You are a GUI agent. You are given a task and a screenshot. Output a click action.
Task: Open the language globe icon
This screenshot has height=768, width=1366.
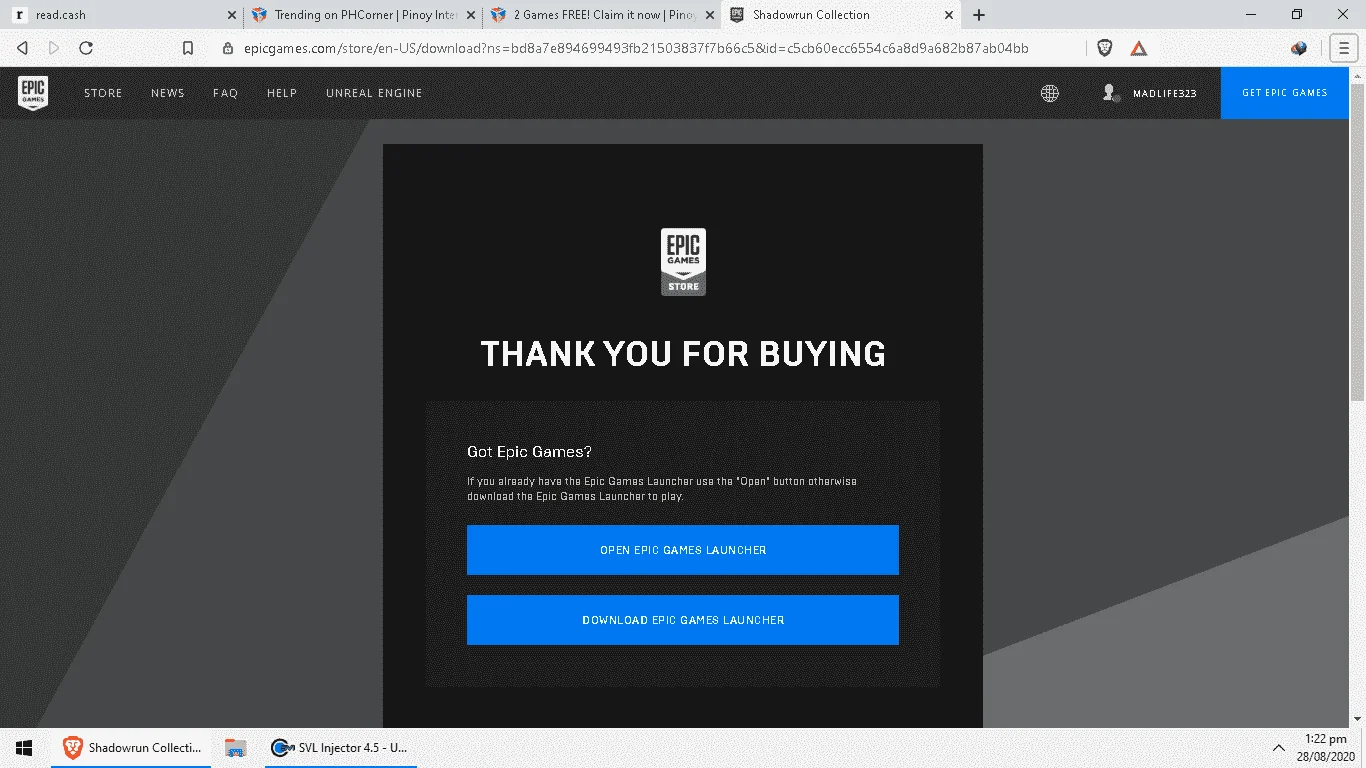click(x=1049, y=93)
